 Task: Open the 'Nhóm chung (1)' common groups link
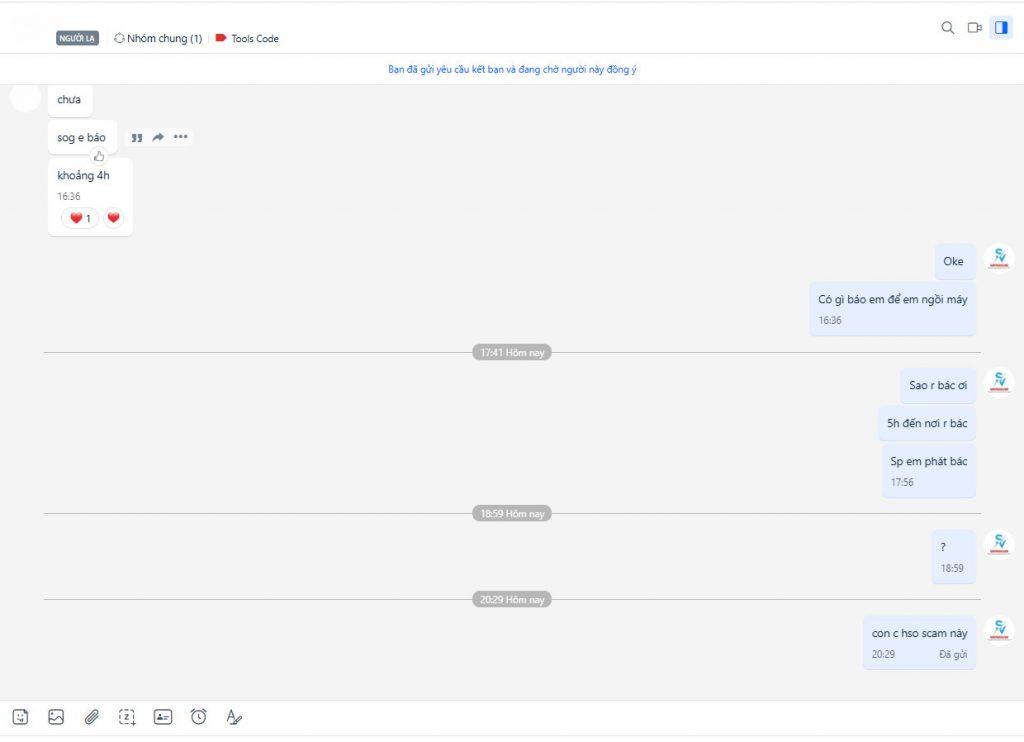[x=158, y=39]
